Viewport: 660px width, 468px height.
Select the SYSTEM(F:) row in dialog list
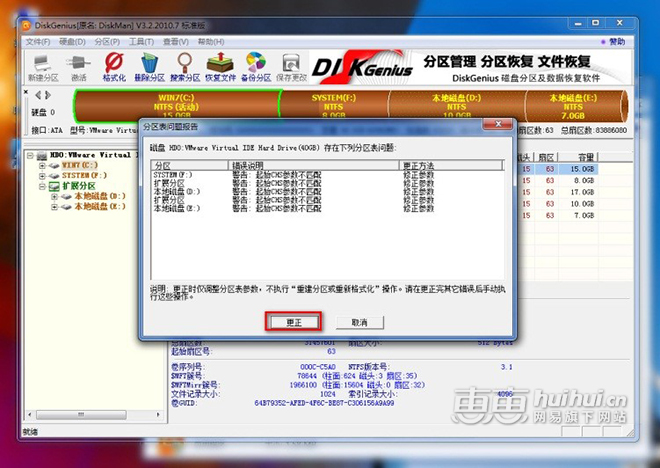[x=327, y=175]
